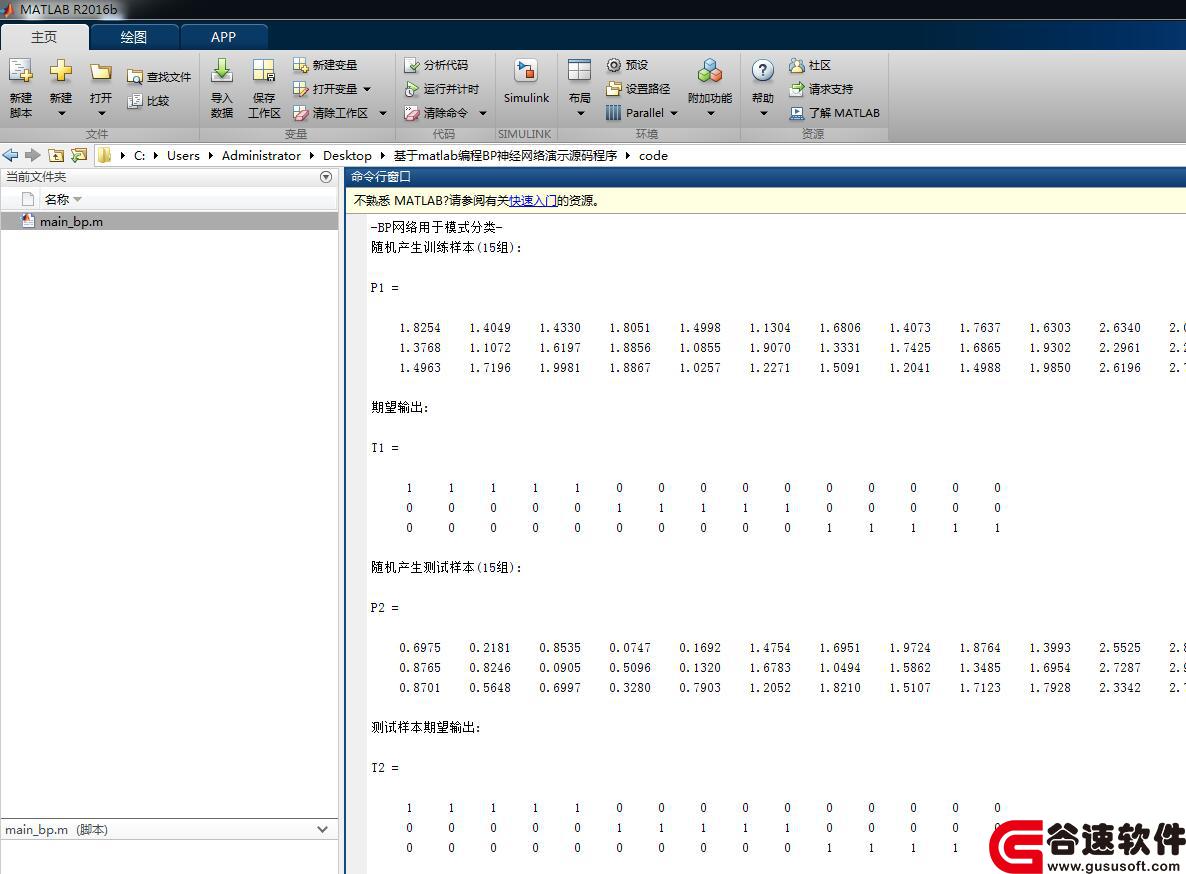The height and width of the screenshot is (874, 1186).
Task: Expand Open Variable dropdown arrow
Action: click(367, 89)
